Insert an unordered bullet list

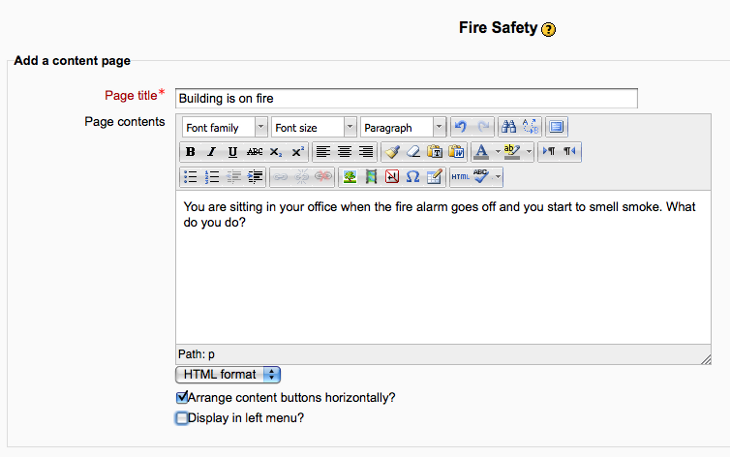point(190,177)
